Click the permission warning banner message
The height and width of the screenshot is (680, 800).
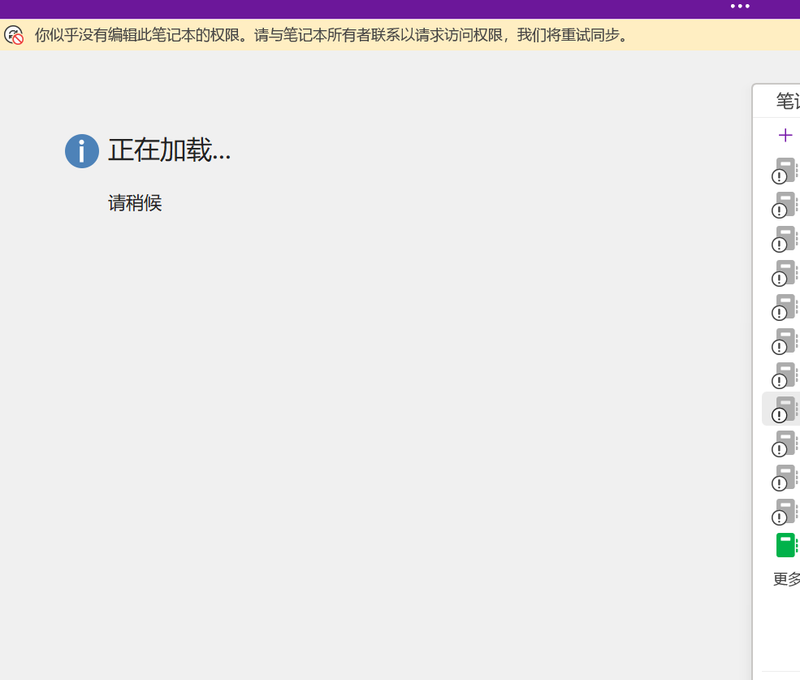click(331, 35)
